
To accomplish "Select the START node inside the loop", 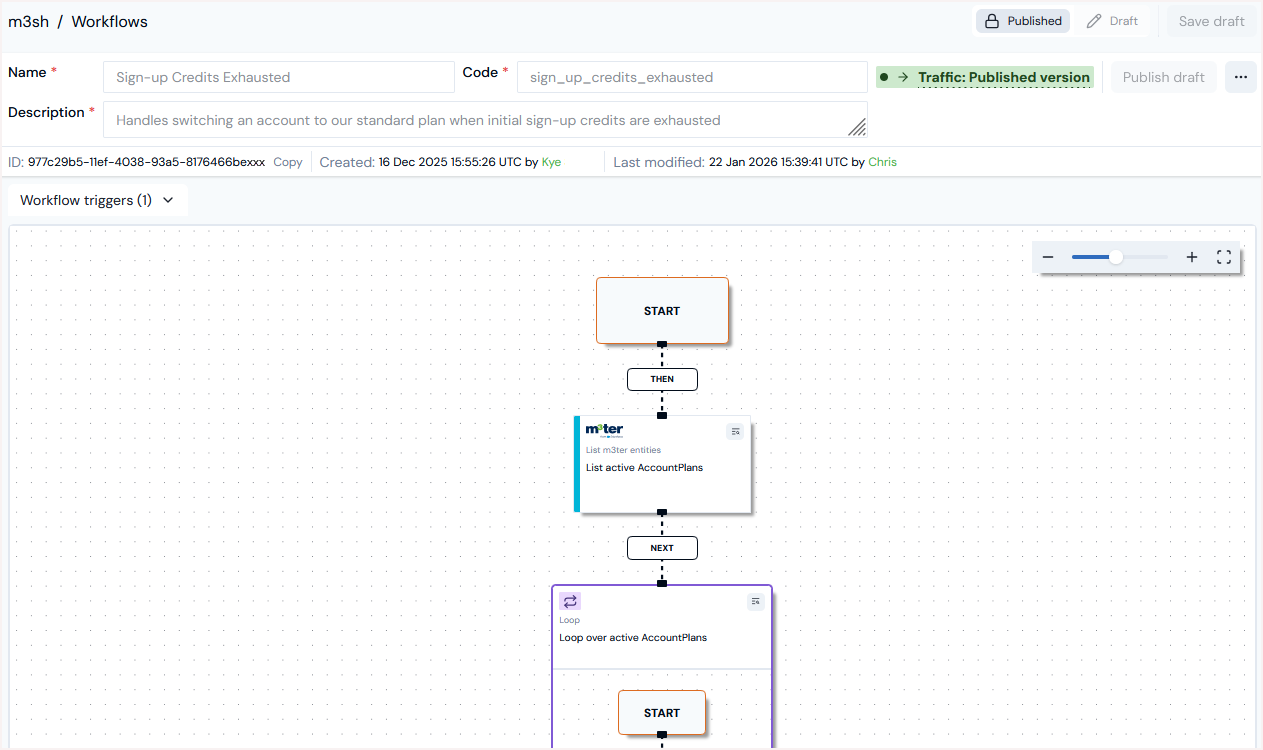I will pyautogui.click(x=662, y=713).
